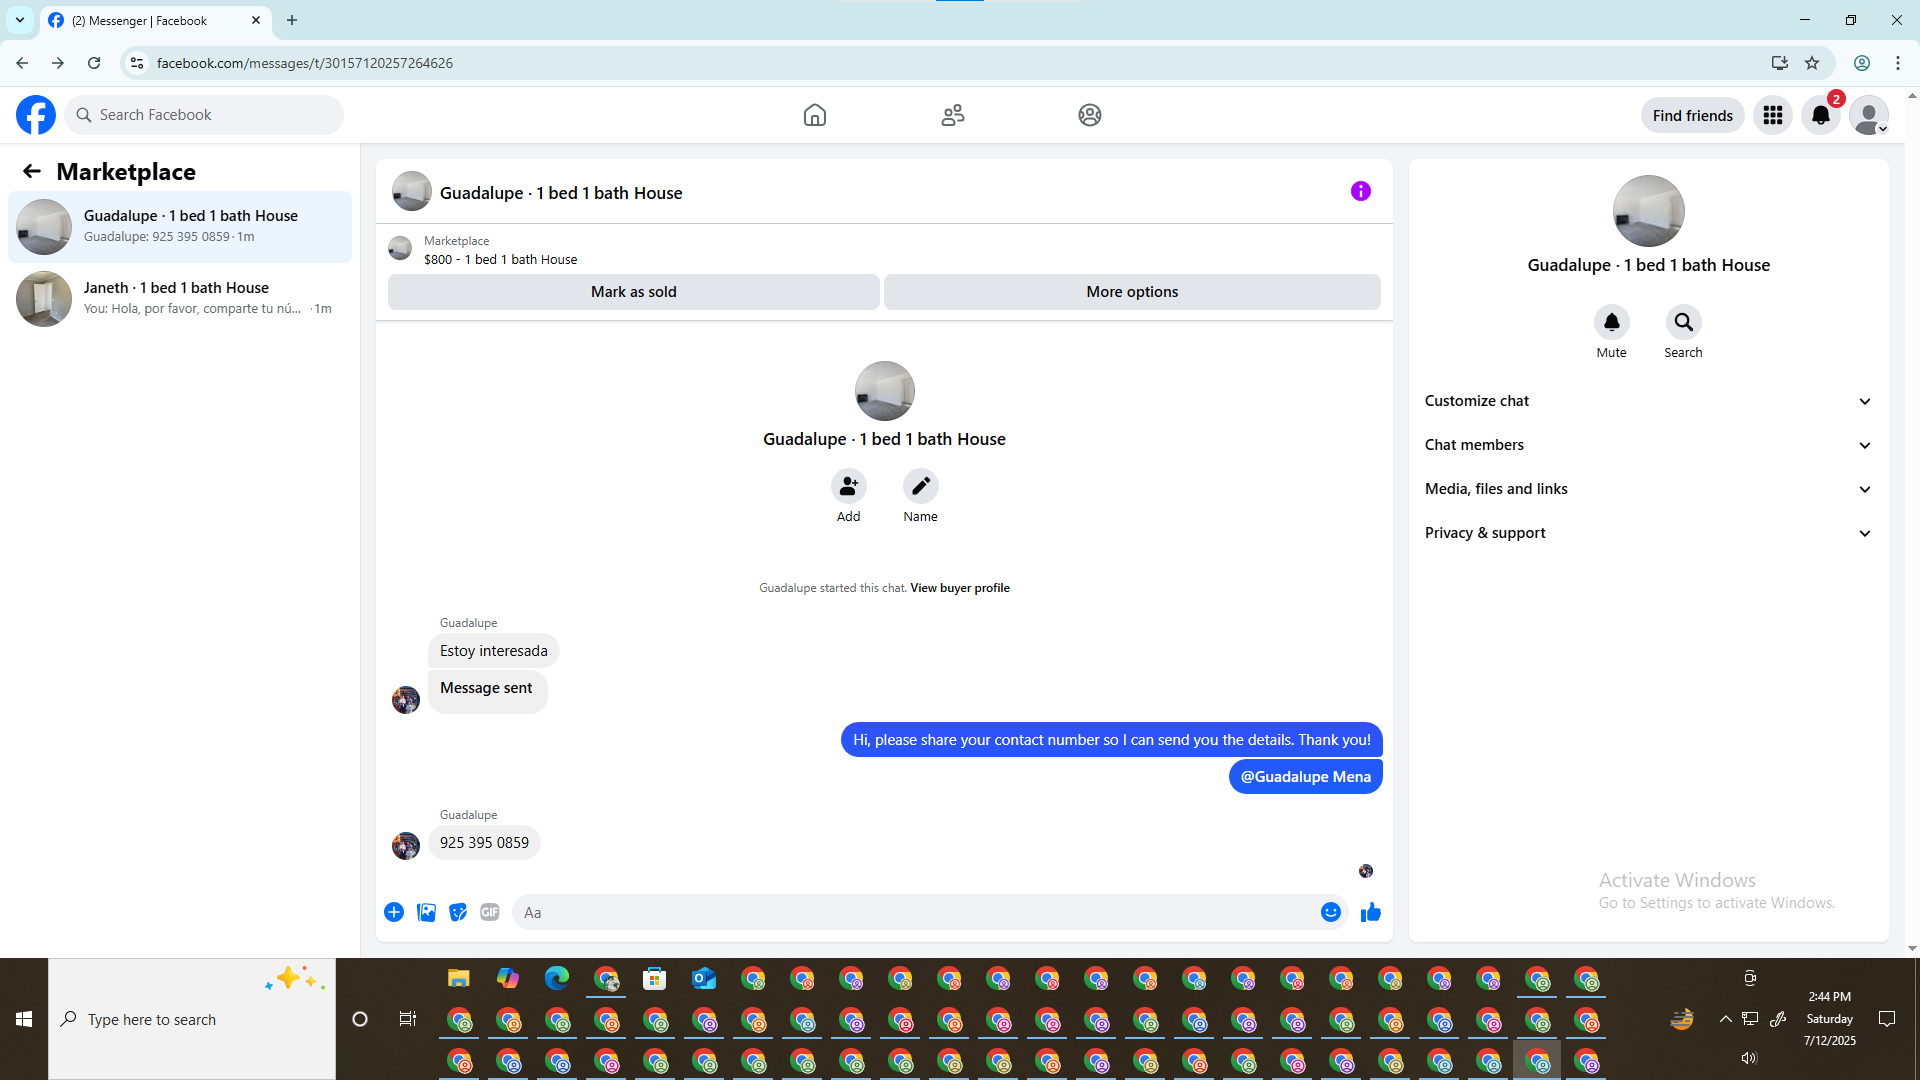The width and height of the screenshot is (1920, 1080).
Task: Expand Privacy & support section
Action: pos(1648,533)
